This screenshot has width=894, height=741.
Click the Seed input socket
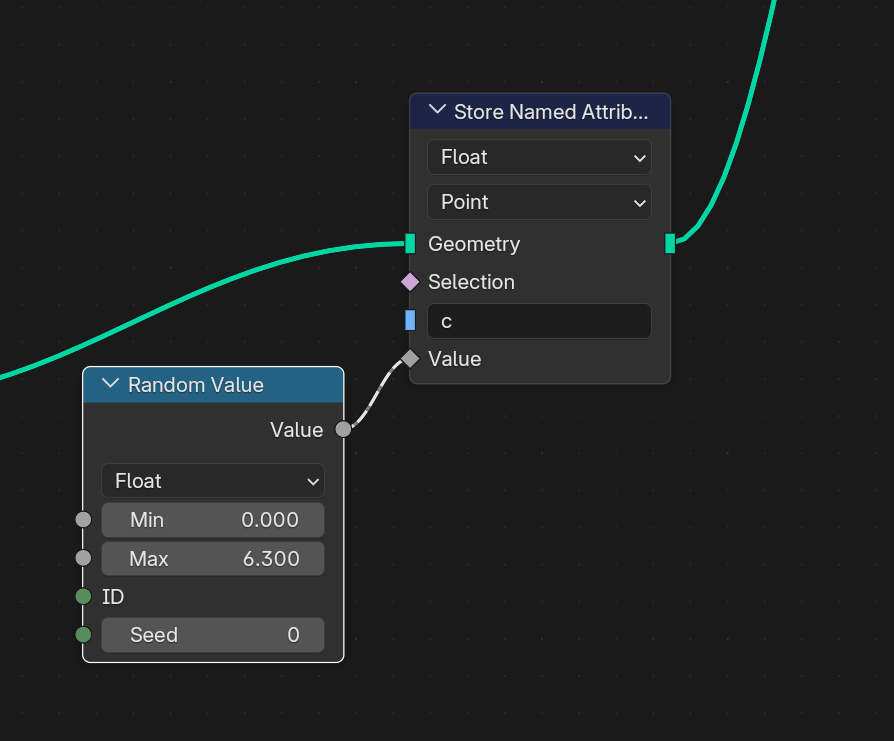(x=83, y=635)
